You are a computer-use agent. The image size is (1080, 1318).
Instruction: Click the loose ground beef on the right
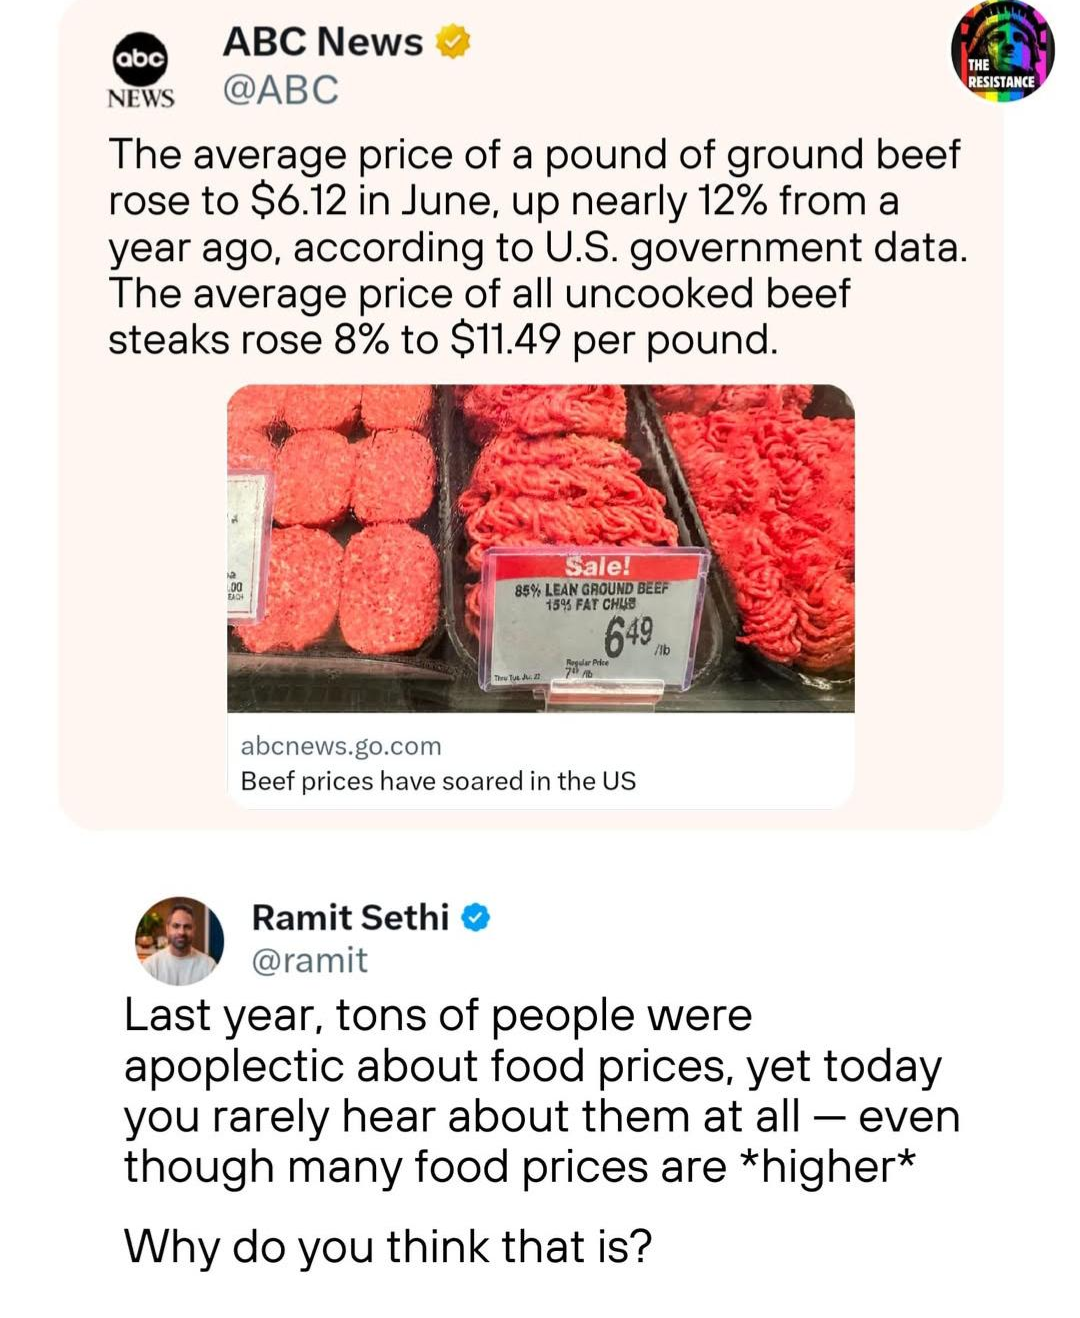click(x=770, y=520)
